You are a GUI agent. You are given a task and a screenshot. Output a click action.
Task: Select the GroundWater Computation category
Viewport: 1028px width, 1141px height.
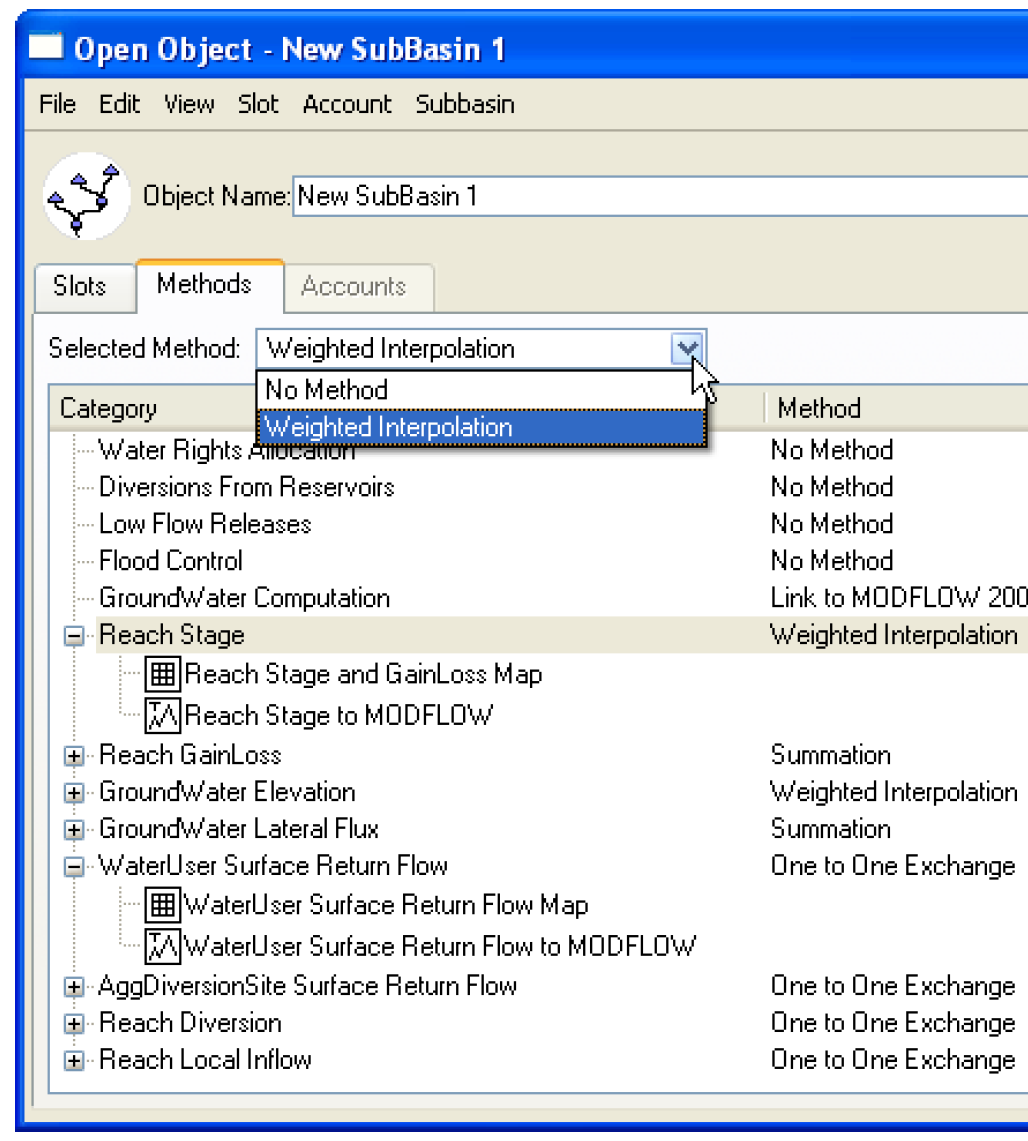pos(244,598)
